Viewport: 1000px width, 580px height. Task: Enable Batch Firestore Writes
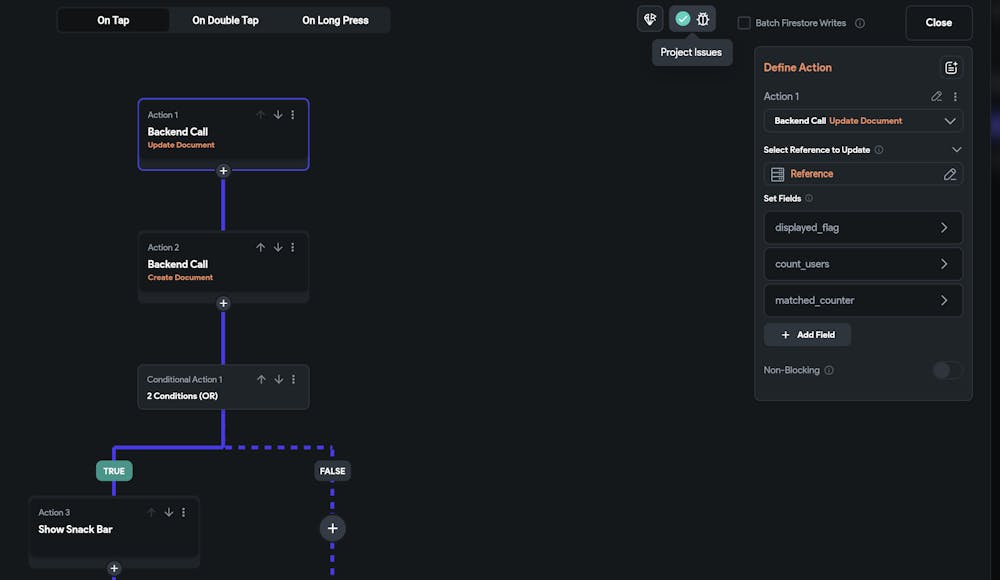click(x=742, y=22)
